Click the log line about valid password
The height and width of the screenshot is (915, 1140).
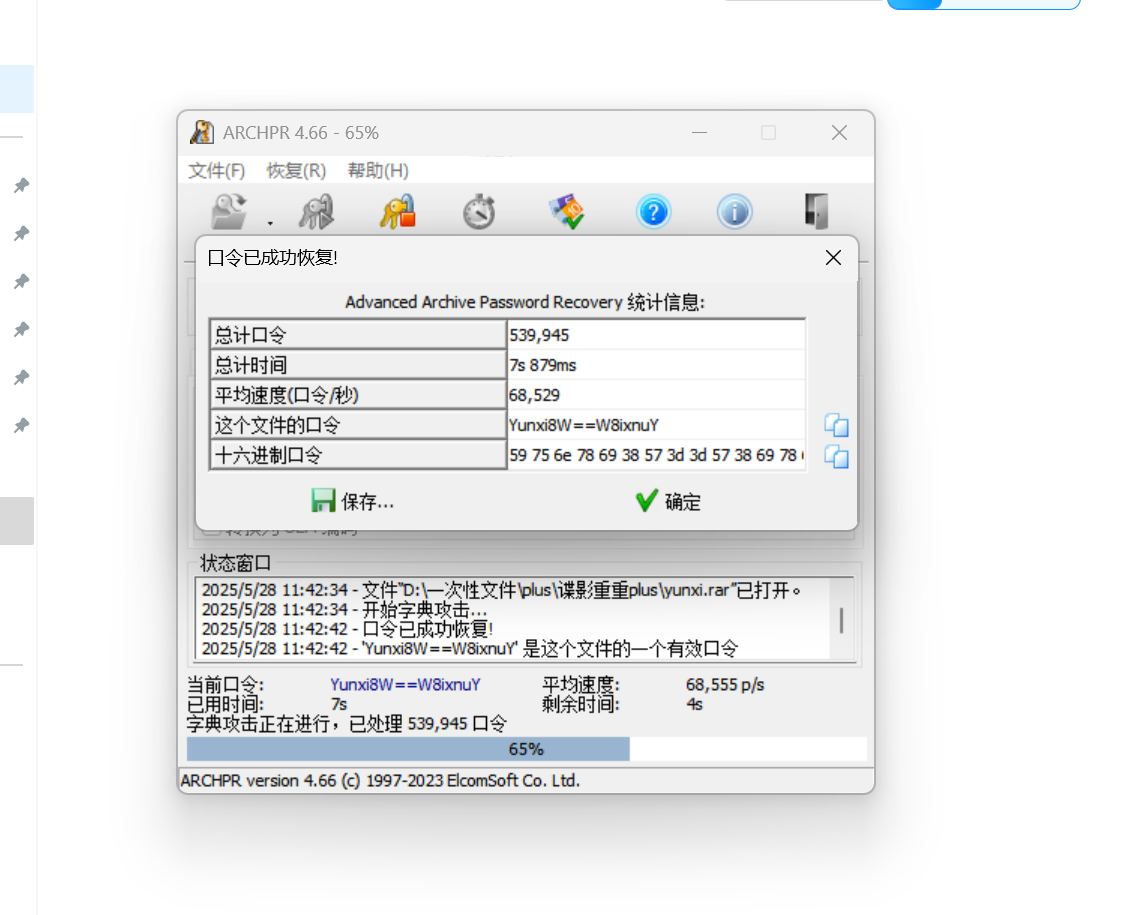tap(470, 649)
